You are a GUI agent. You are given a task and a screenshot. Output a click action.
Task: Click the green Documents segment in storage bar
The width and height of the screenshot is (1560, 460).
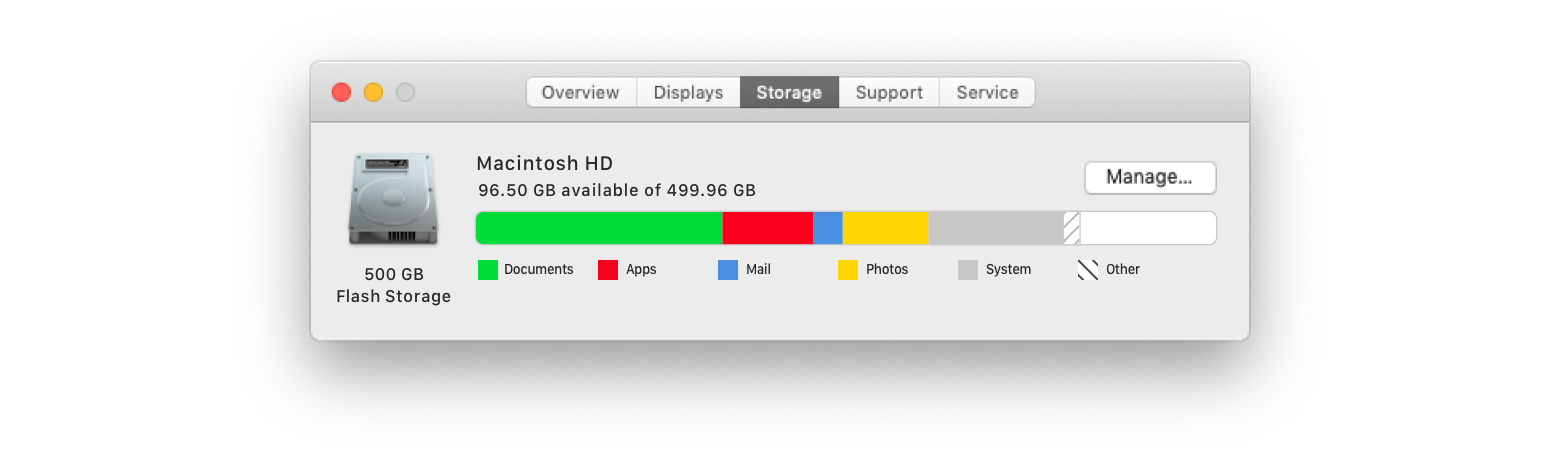pos(599,228)
